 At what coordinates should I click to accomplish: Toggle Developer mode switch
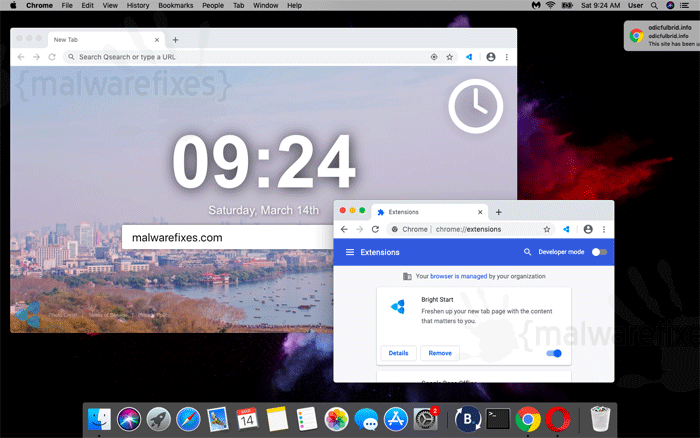[x=599, y=252]
